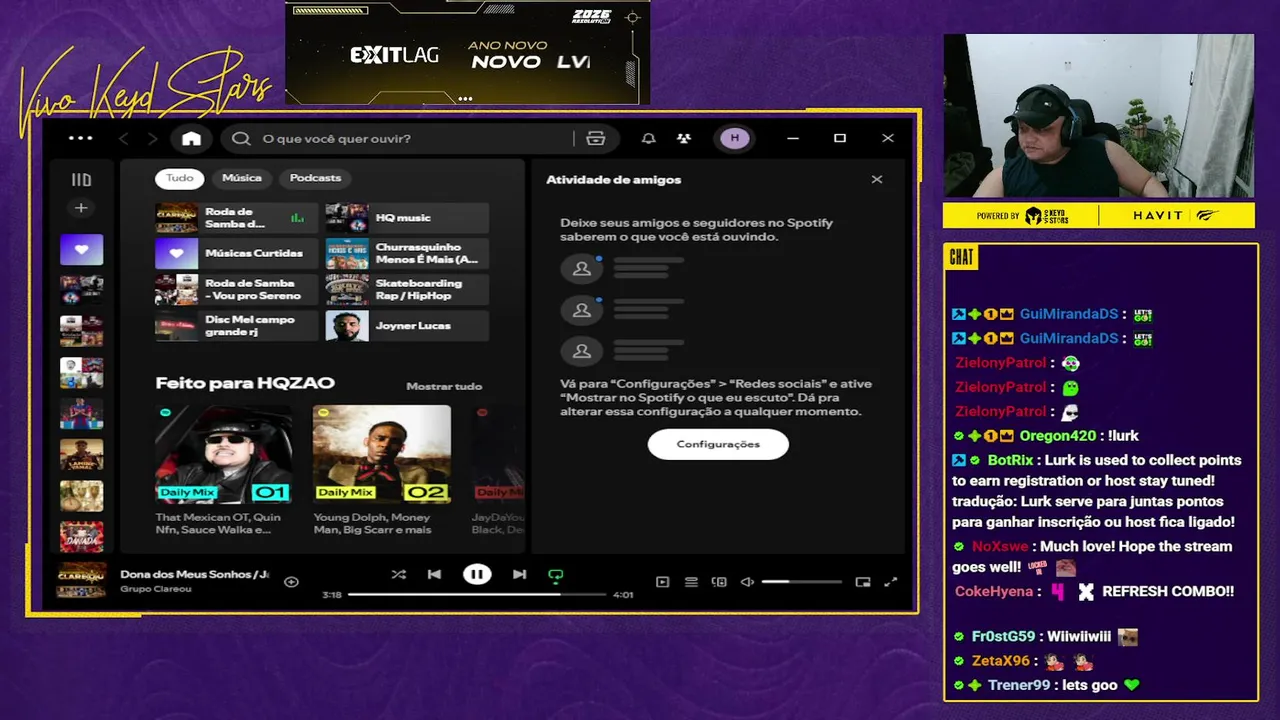Viewport: 1280px width, 720px height.
Task: Open Daily Mix 01 card
Action: point(223,470)
